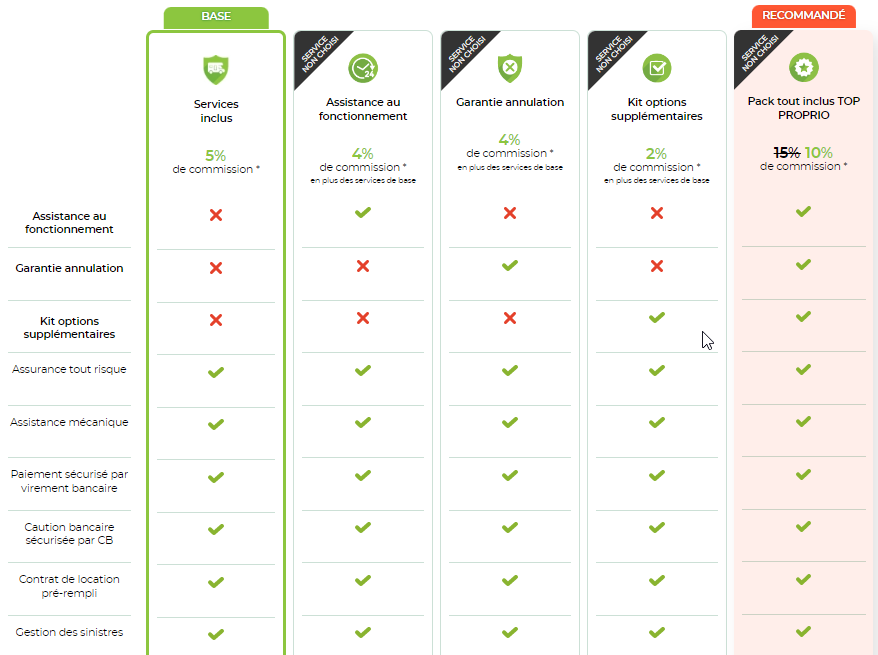The width and height of the screenshot is (878, 655).
Task: Click the Service non choisi ribbon on Assistance card
Action: (316, 53)
